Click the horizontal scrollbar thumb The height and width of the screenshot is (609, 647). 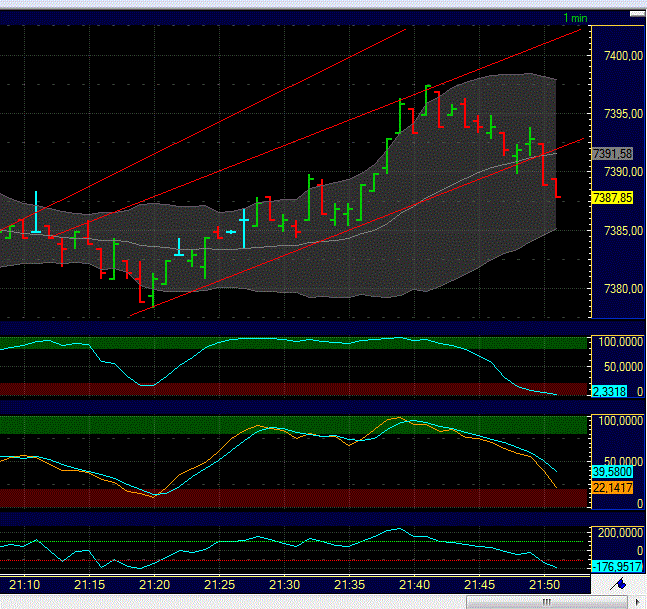(547, 602)
